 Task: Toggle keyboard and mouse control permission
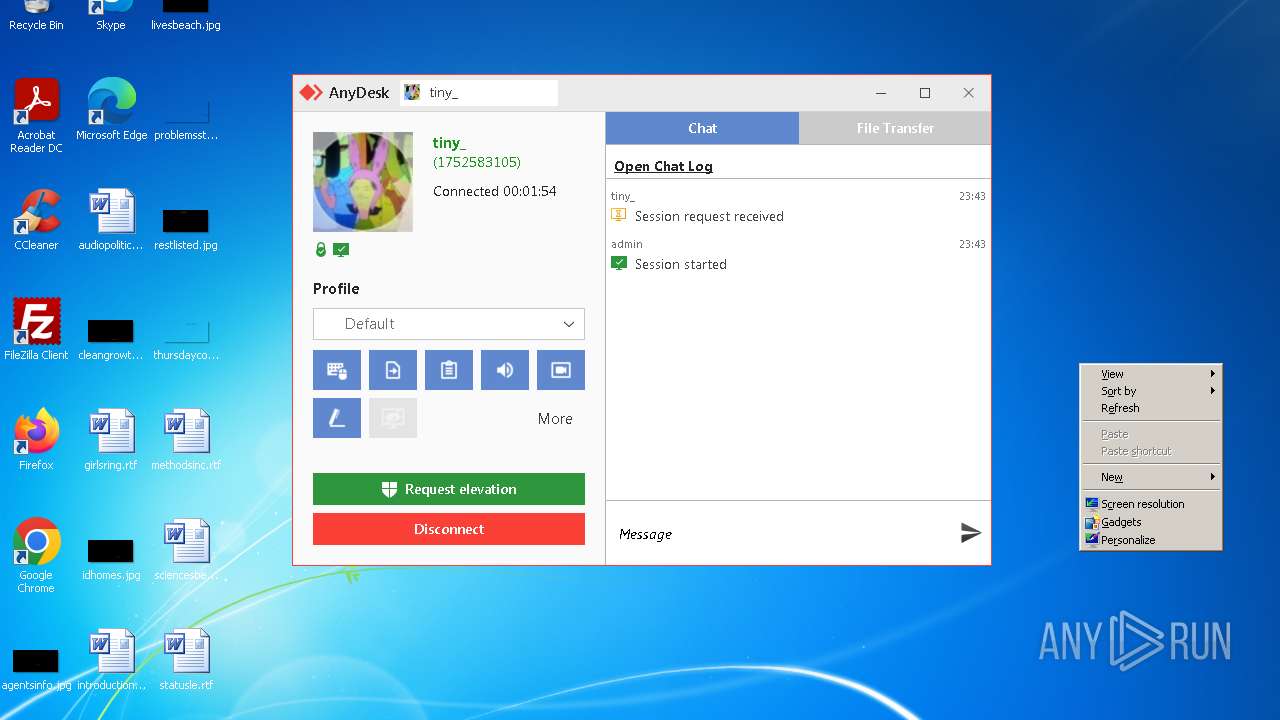[x=337, y=370]
